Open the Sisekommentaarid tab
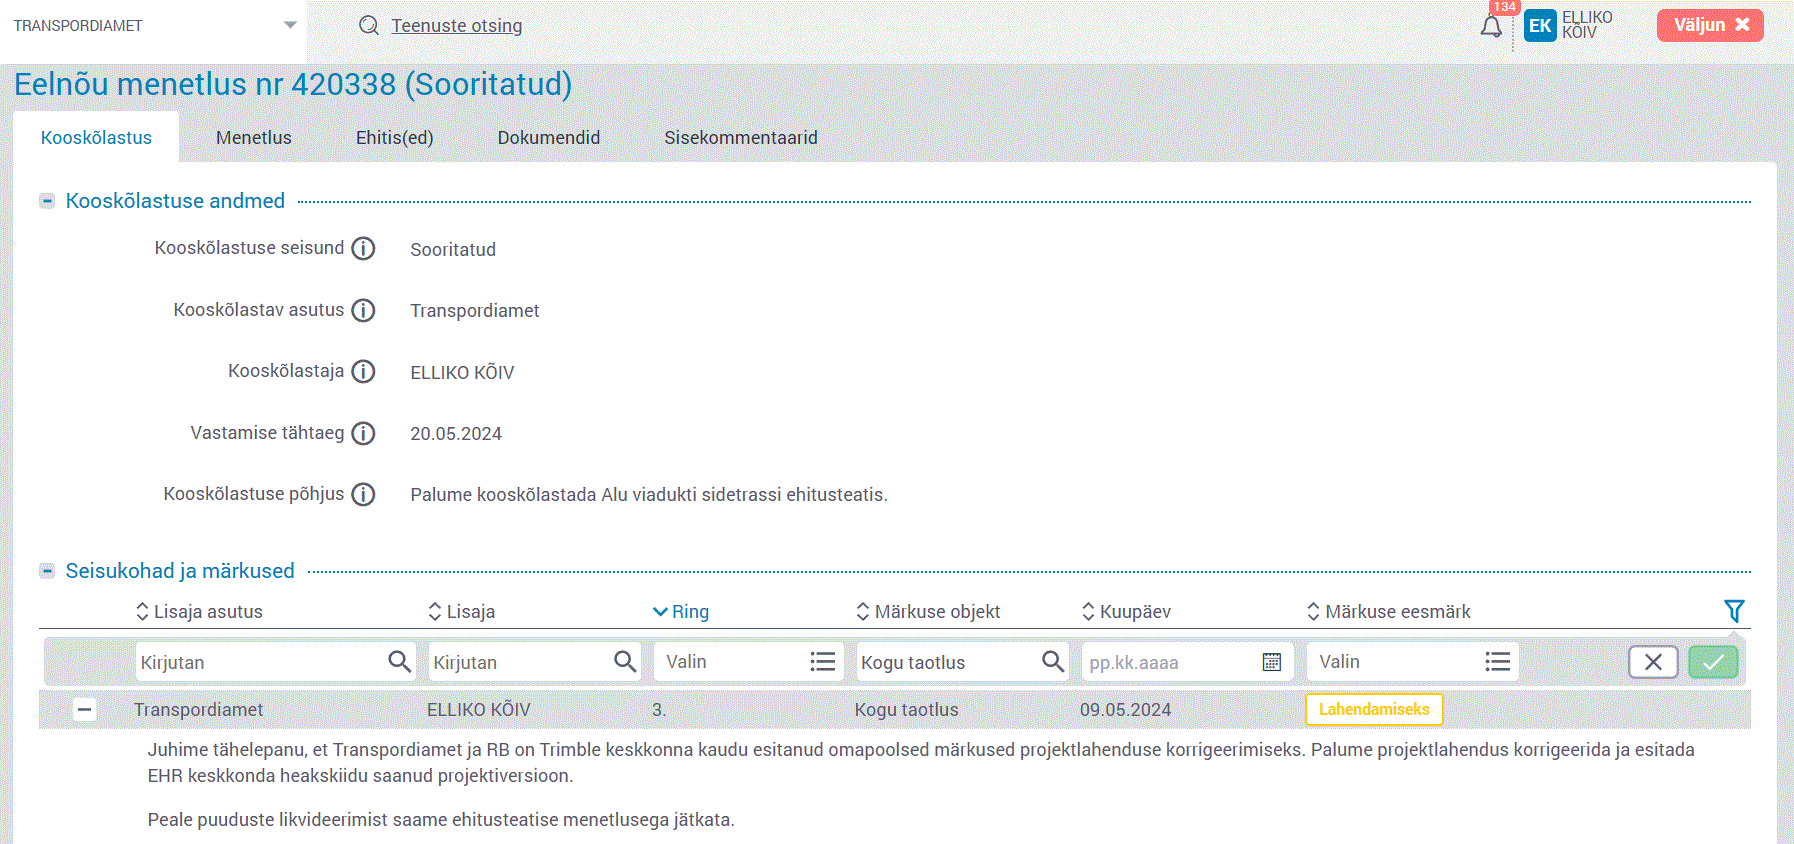The height and width of the screenshot is (844, 1794). 741,138
